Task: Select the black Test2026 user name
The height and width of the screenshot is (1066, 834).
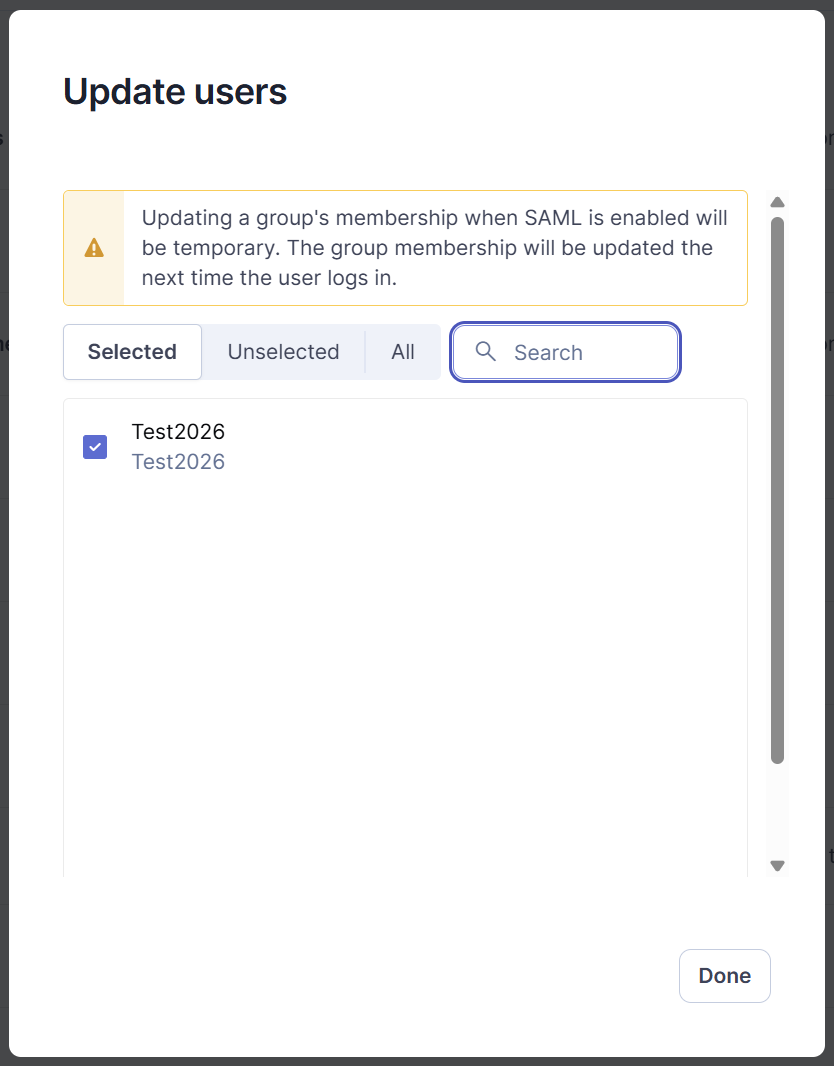Action: point(178,431)
